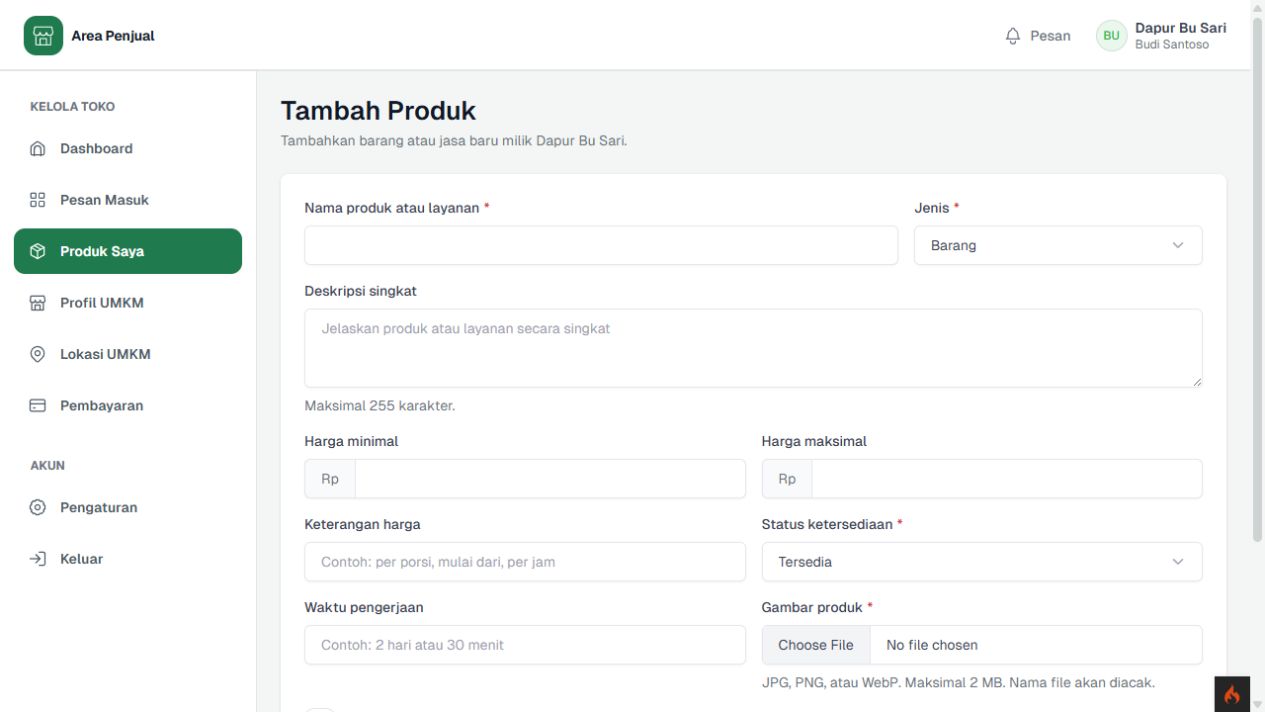Open the Status ketersediaan dropdown
This screenshot has width=1265, height=712.
(x=982, y=562)
